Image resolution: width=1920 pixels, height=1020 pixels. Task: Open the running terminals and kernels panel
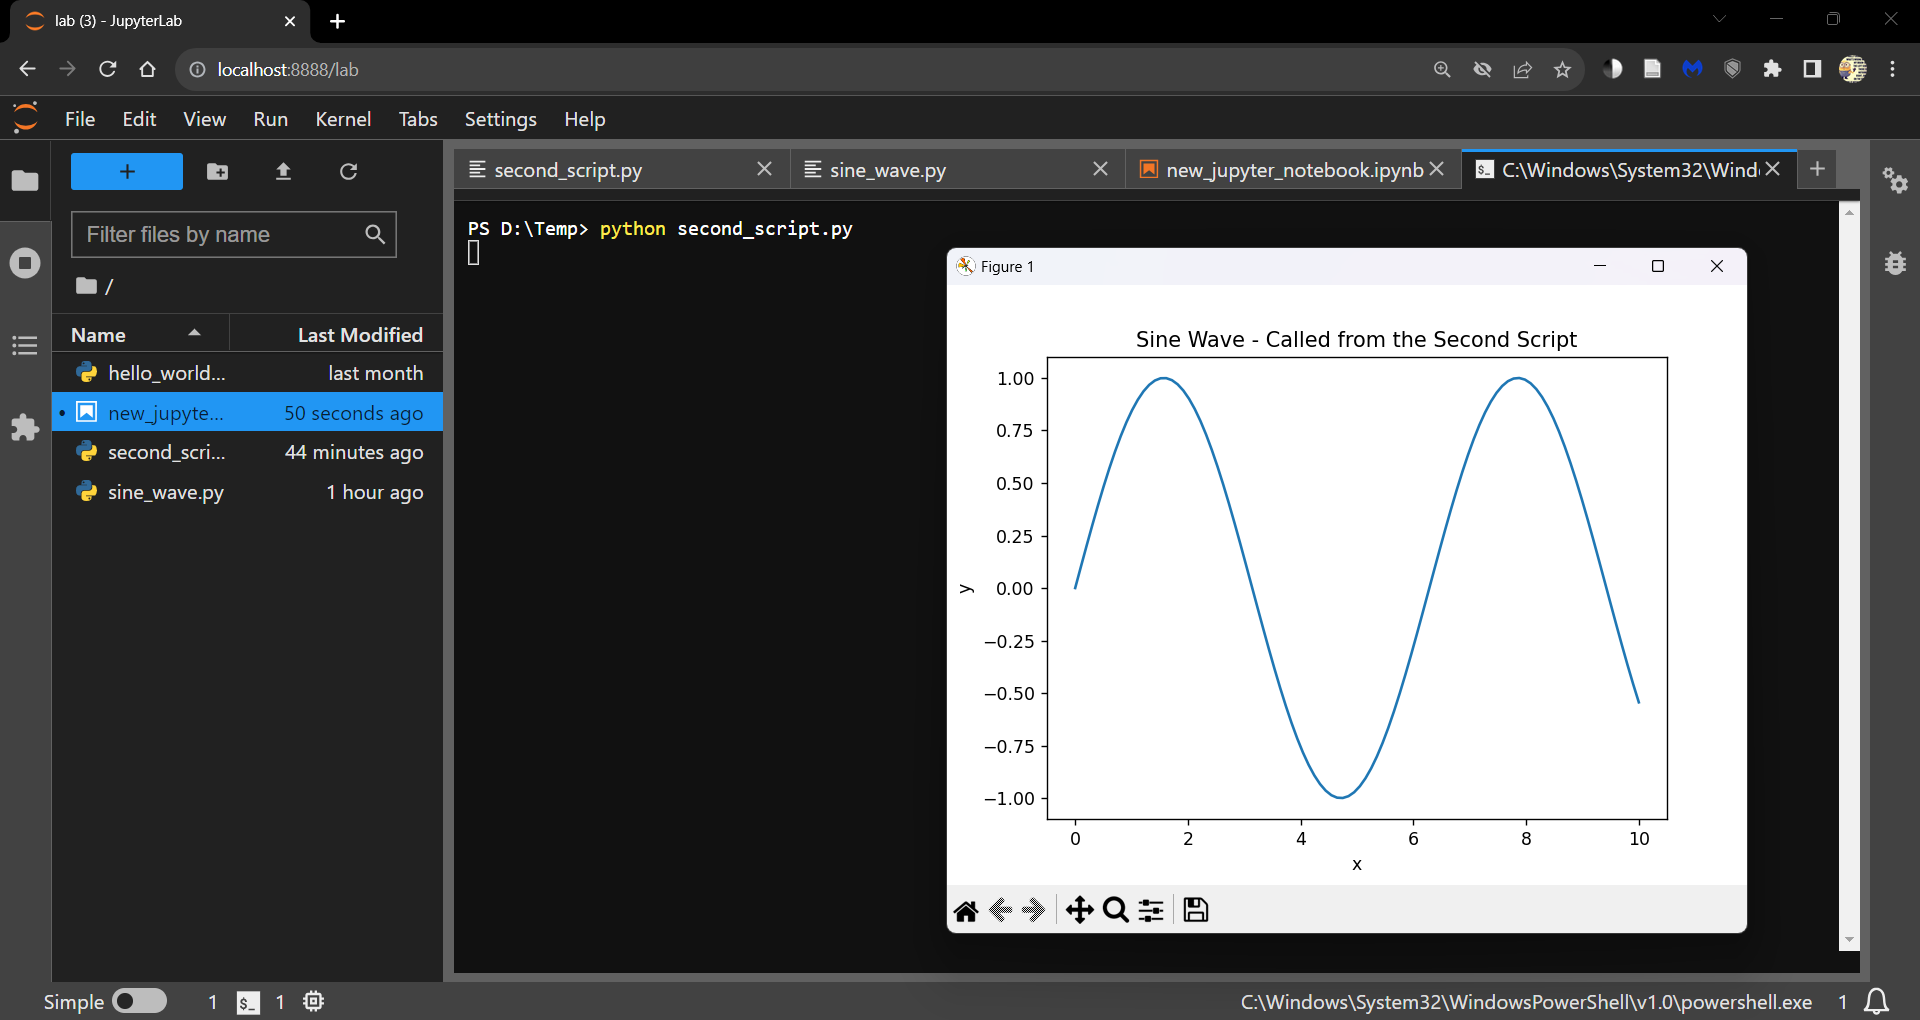pyautogui.click(x=24, y=263)
